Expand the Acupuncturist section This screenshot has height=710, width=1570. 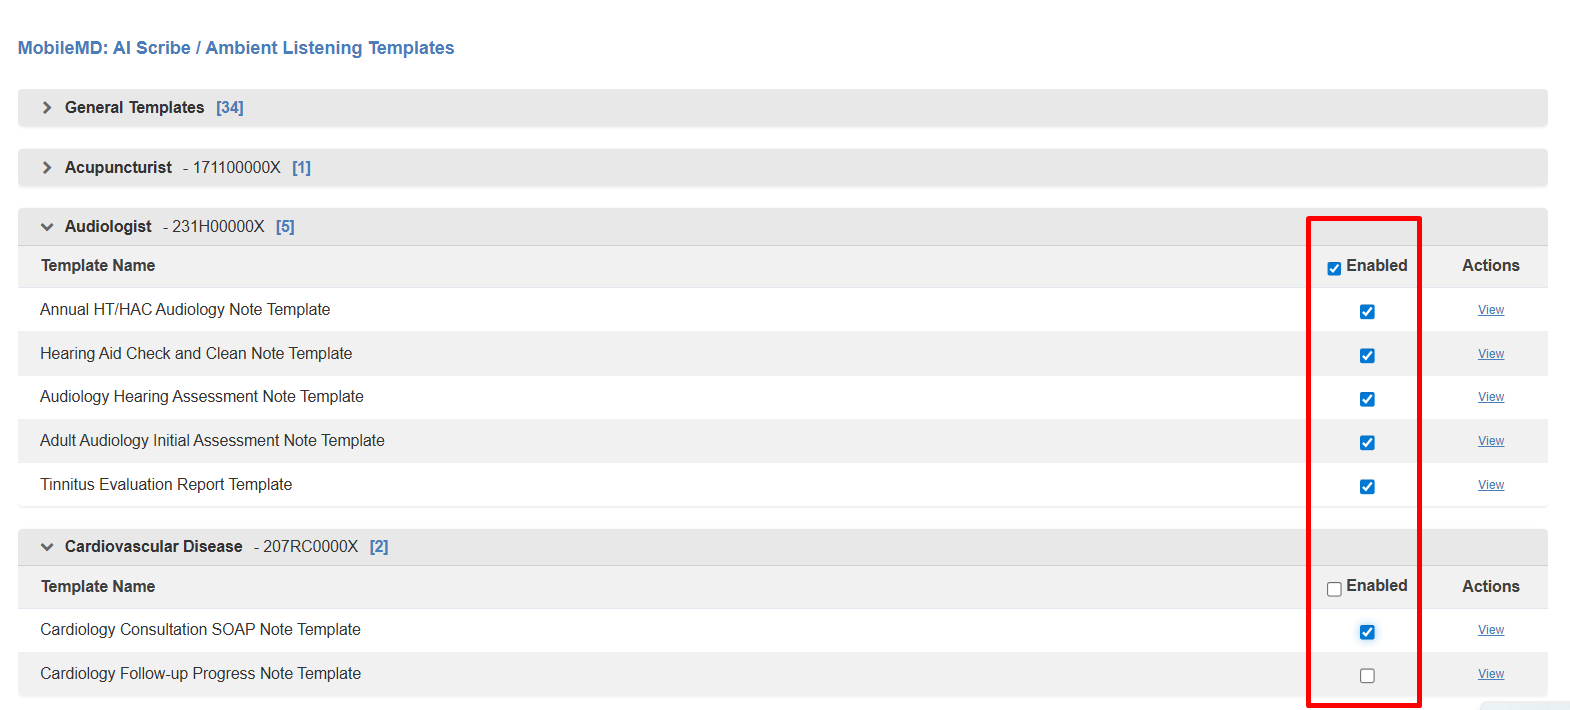coord(47,168)
